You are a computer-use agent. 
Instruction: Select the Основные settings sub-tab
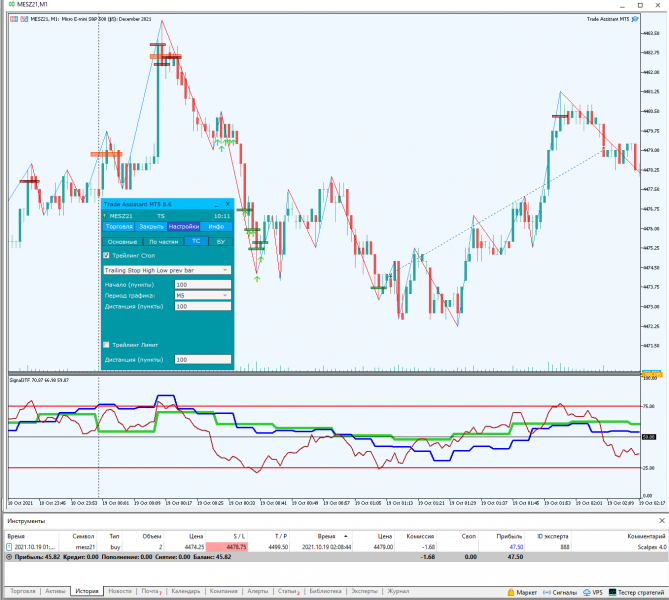[122, 242]
